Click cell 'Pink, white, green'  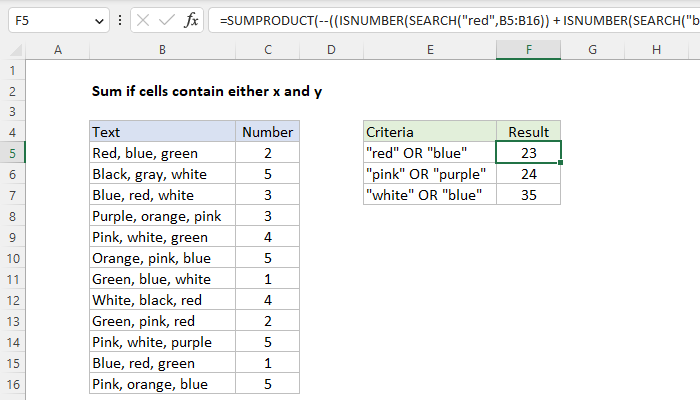coord(162,237)
